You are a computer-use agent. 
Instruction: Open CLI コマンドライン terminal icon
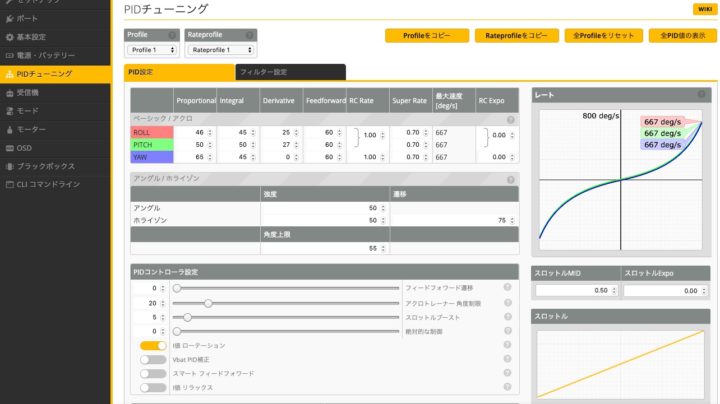coord(10,184)
